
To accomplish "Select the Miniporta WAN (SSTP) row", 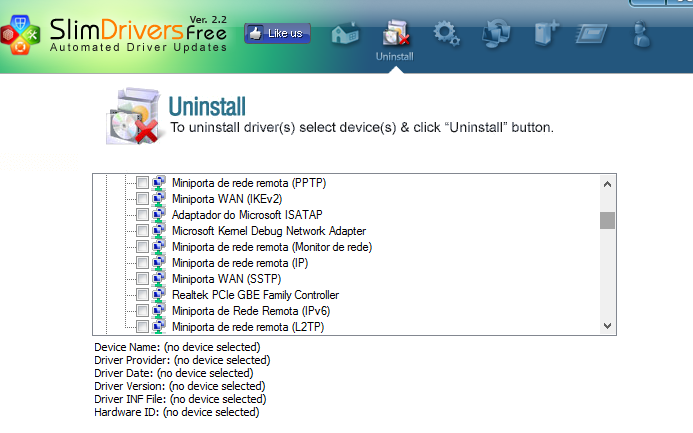I will coord(226,279).
